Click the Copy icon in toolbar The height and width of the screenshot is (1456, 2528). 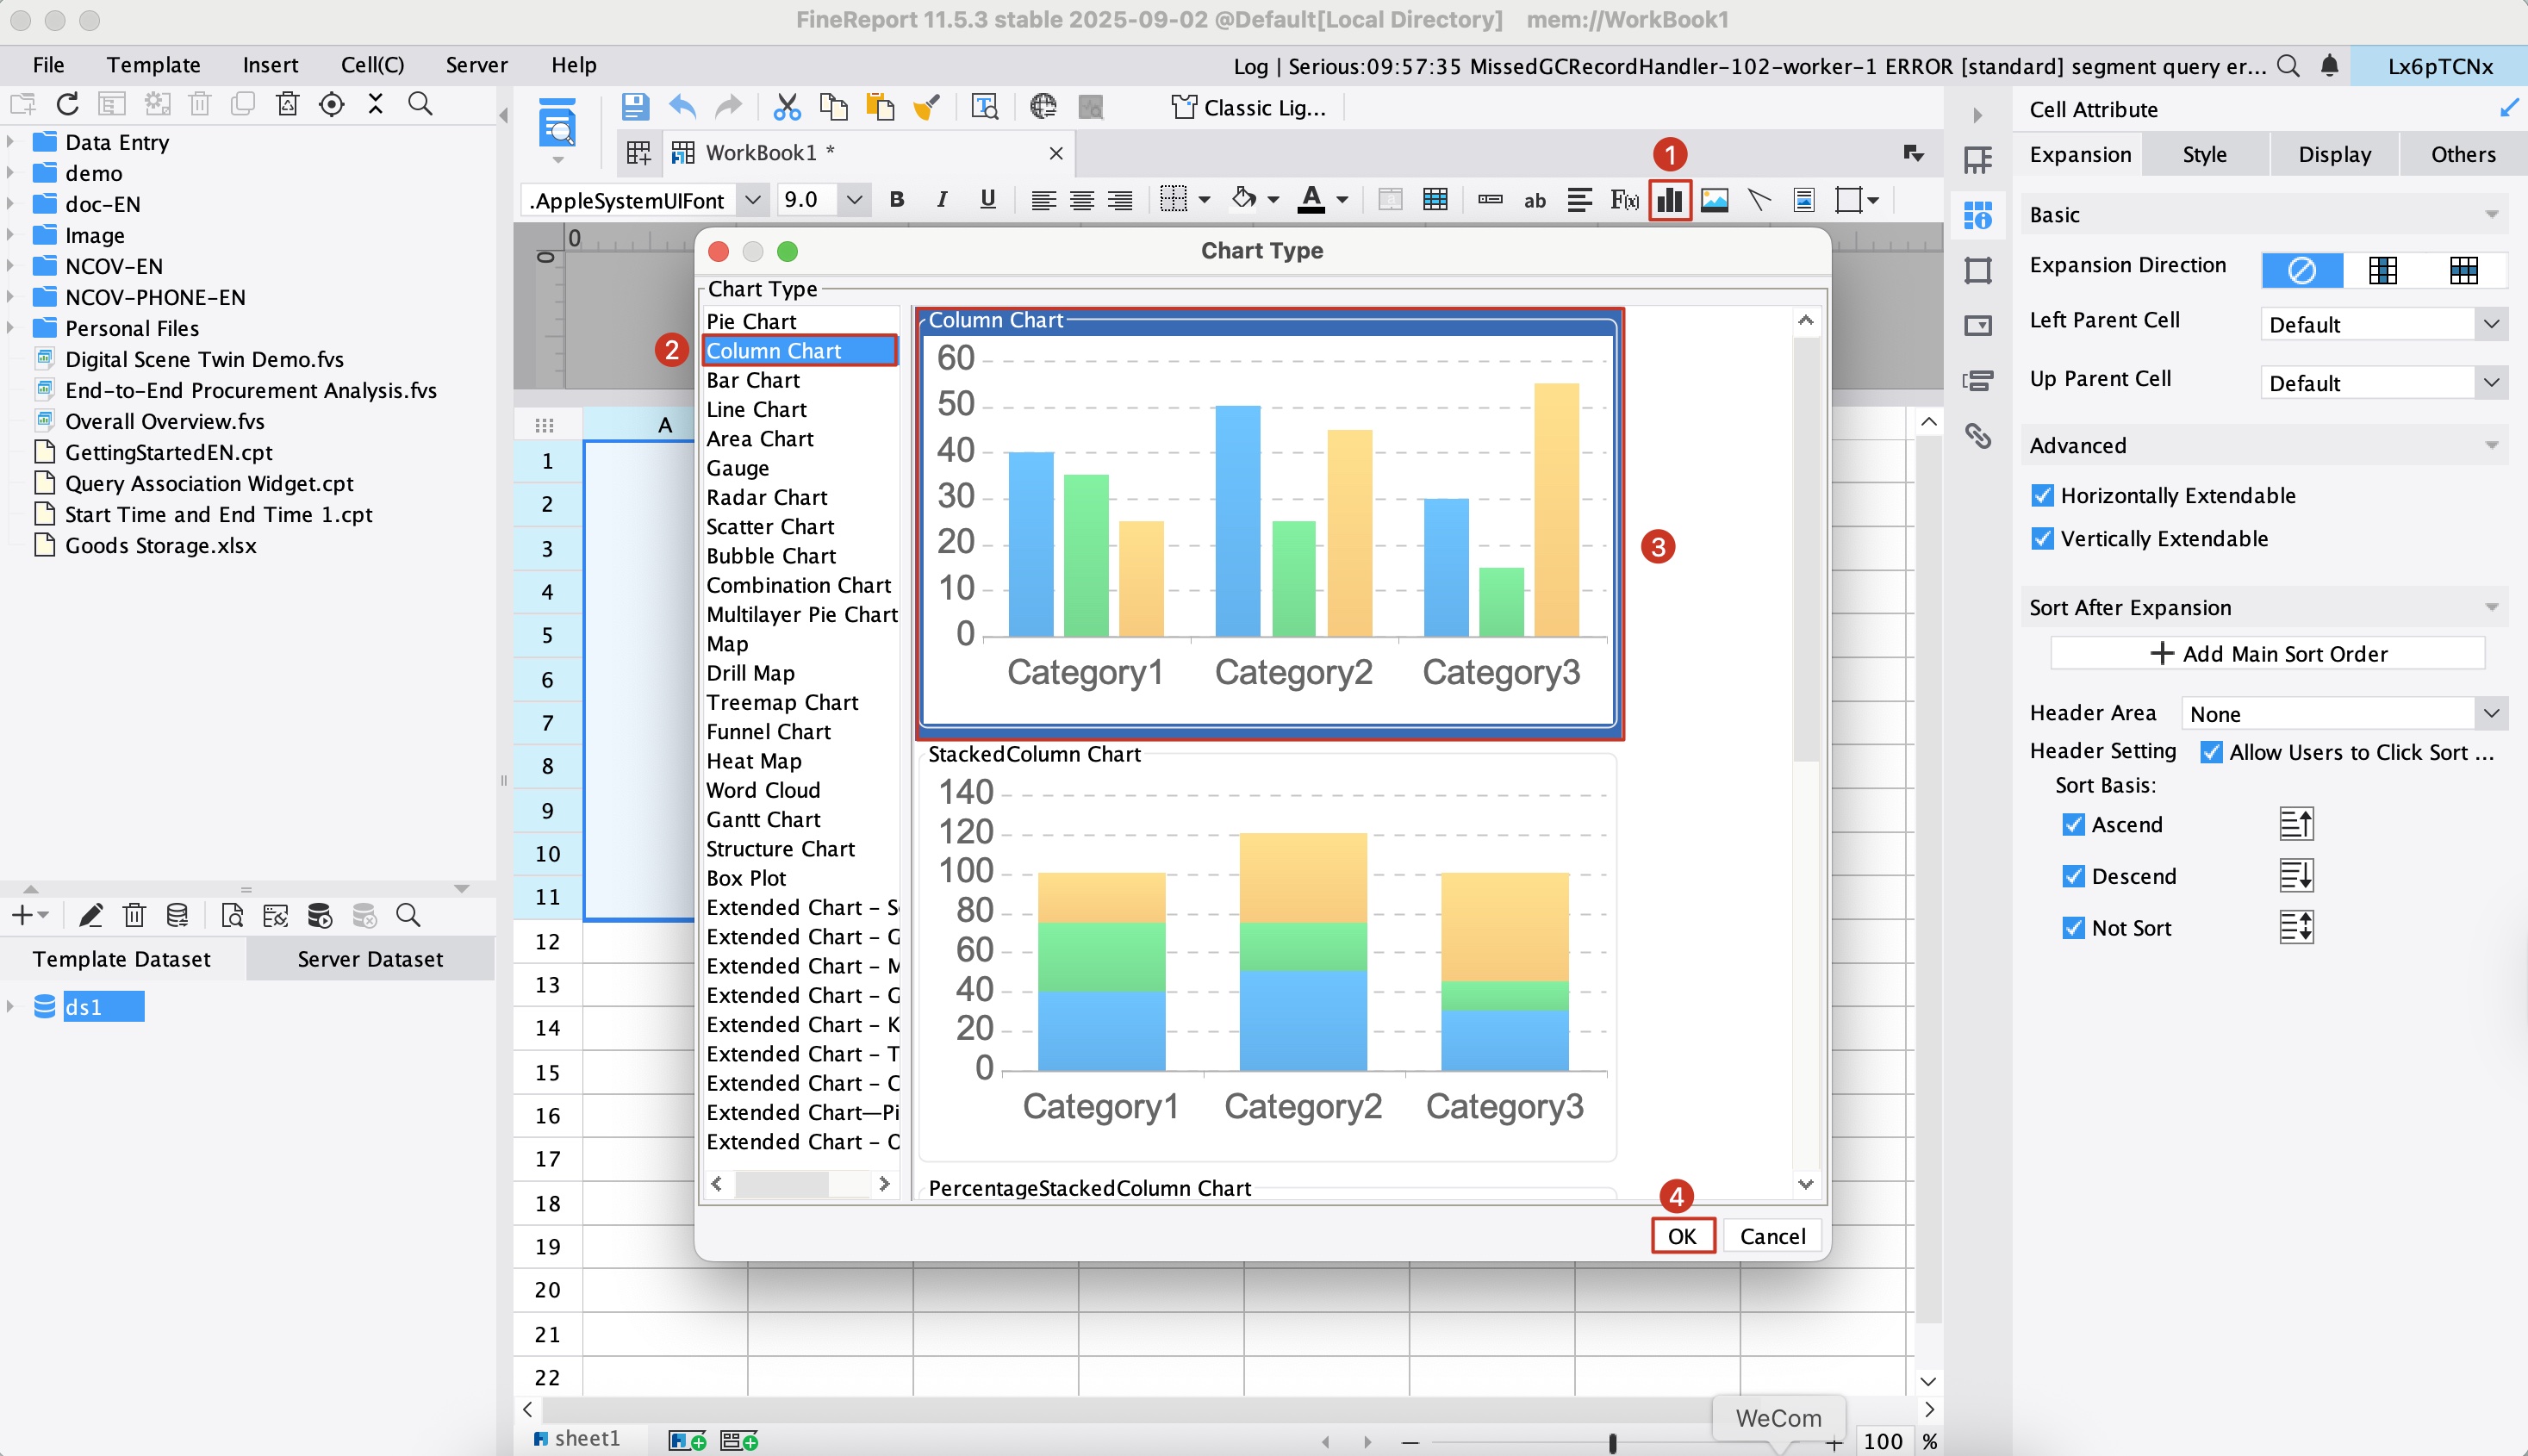pyautogui.click(x=833, y=106)
